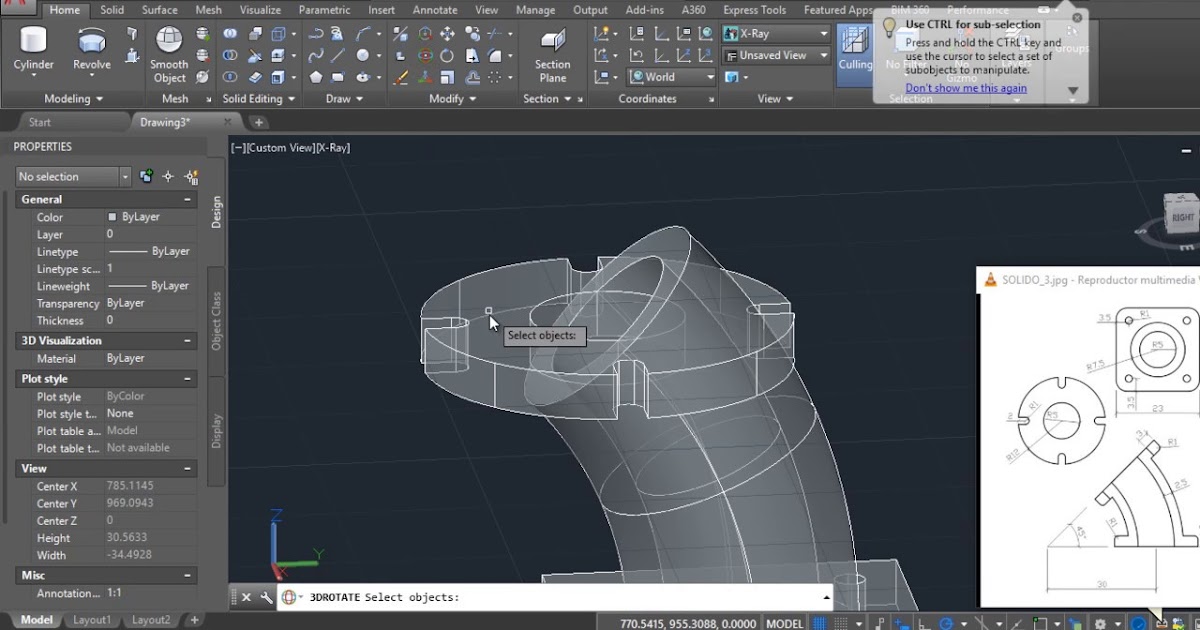Open Reproductor multimedia VLC window icon
Screen dimensions: 1200x630
[x=990, y=280]
